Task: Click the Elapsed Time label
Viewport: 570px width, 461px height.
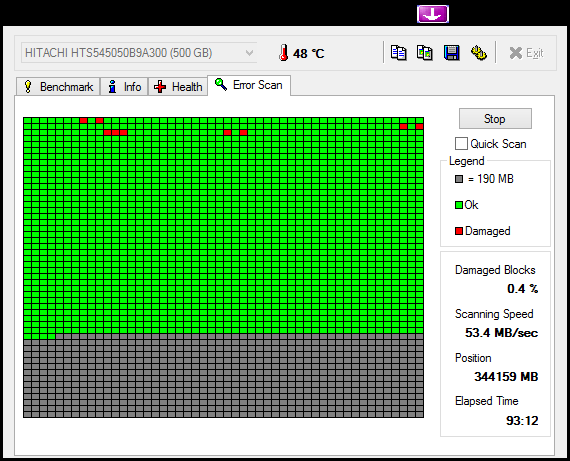Action: coord(486,401)
